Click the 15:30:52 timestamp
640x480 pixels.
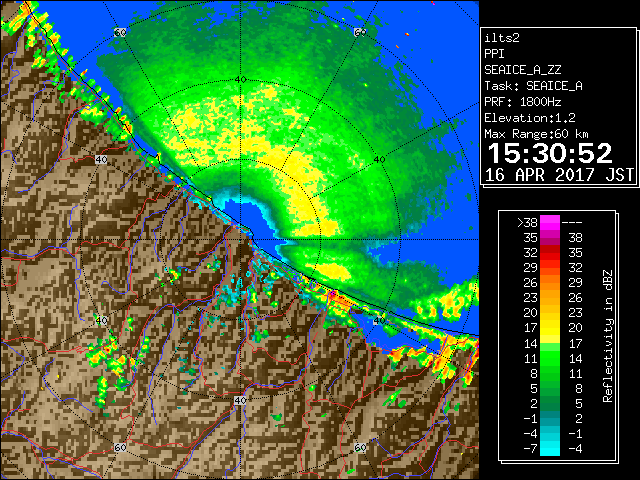pos(550,153)
